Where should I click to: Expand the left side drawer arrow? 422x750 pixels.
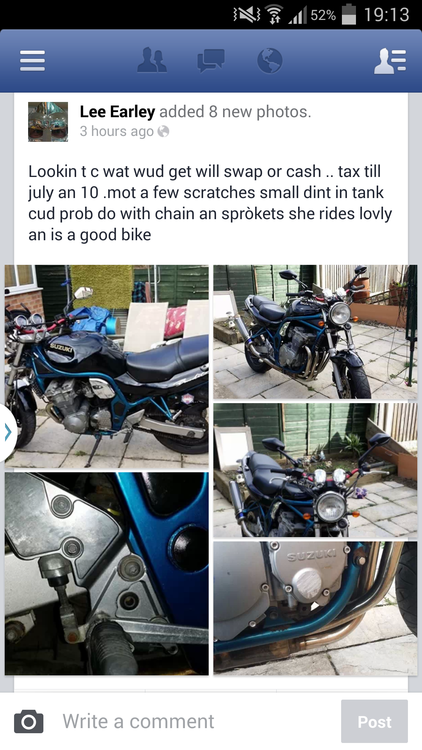point(8,432)
